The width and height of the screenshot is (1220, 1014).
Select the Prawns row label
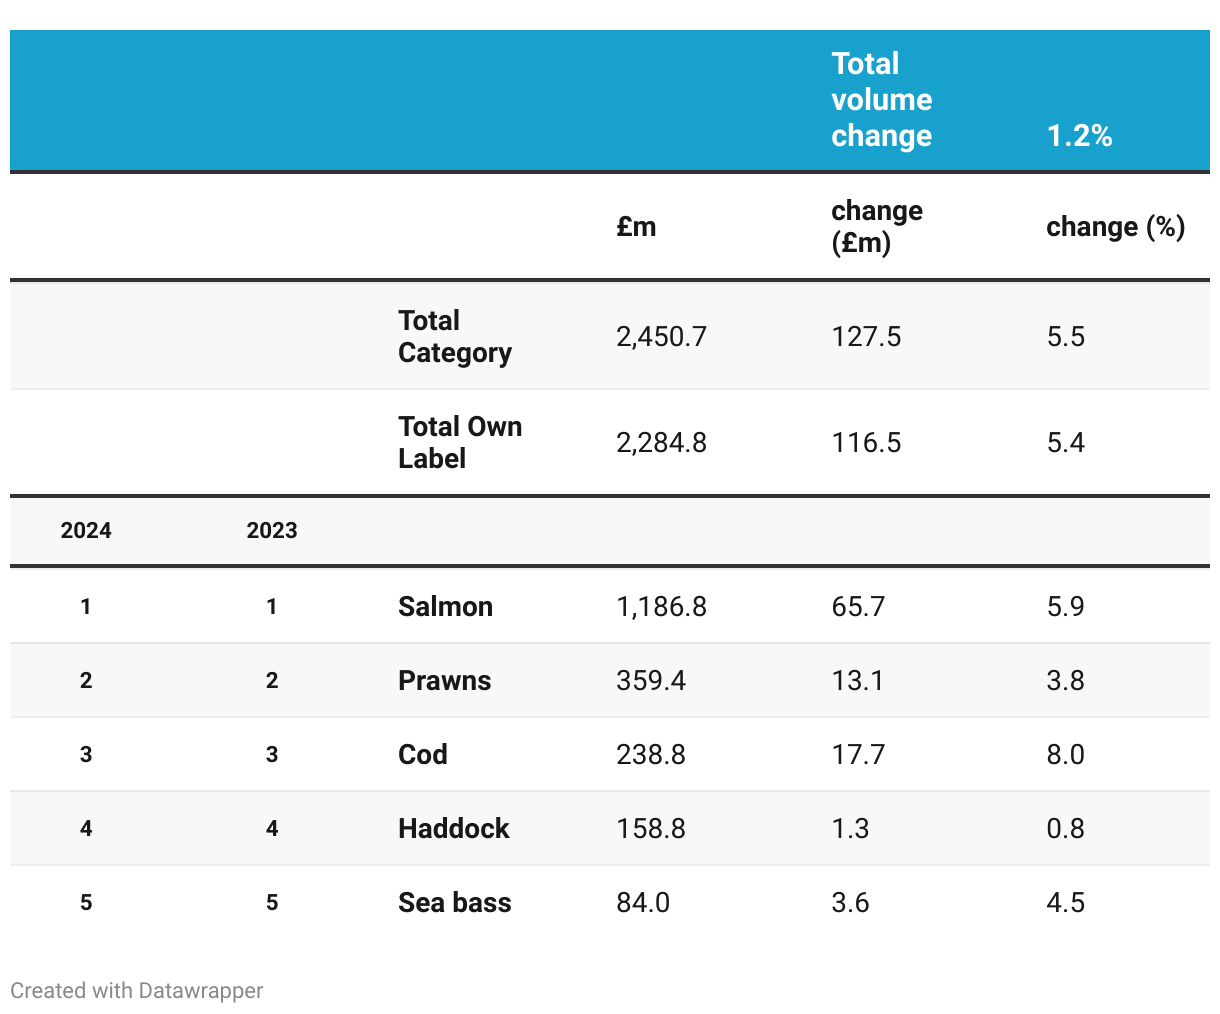444,681
